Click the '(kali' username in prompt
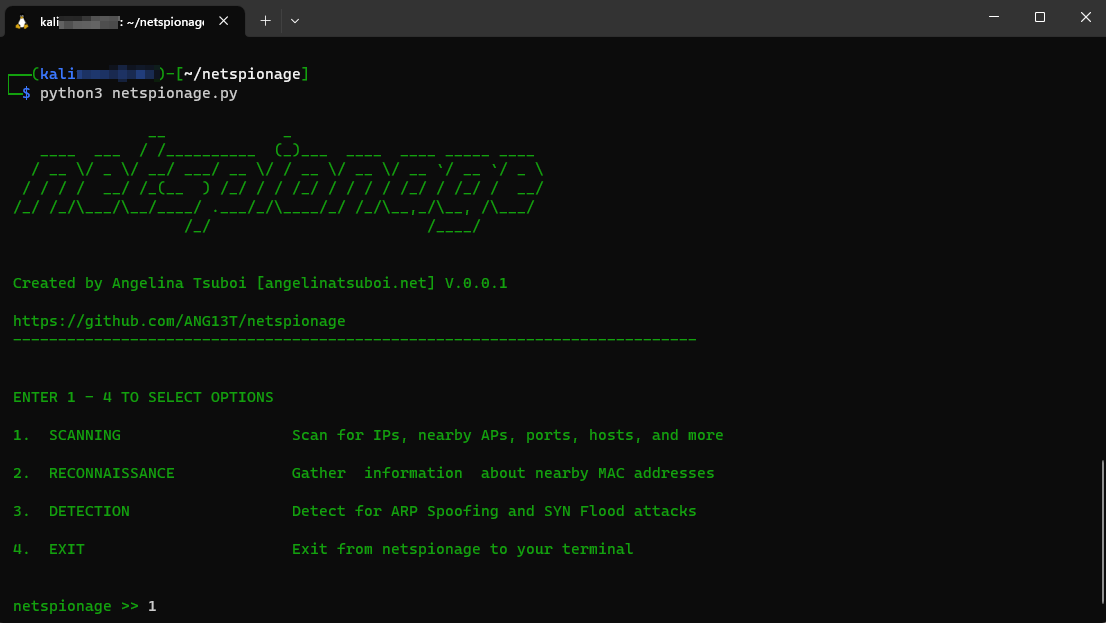The width and height of the screenshot is (1106, 623). [x=54, y=74]
